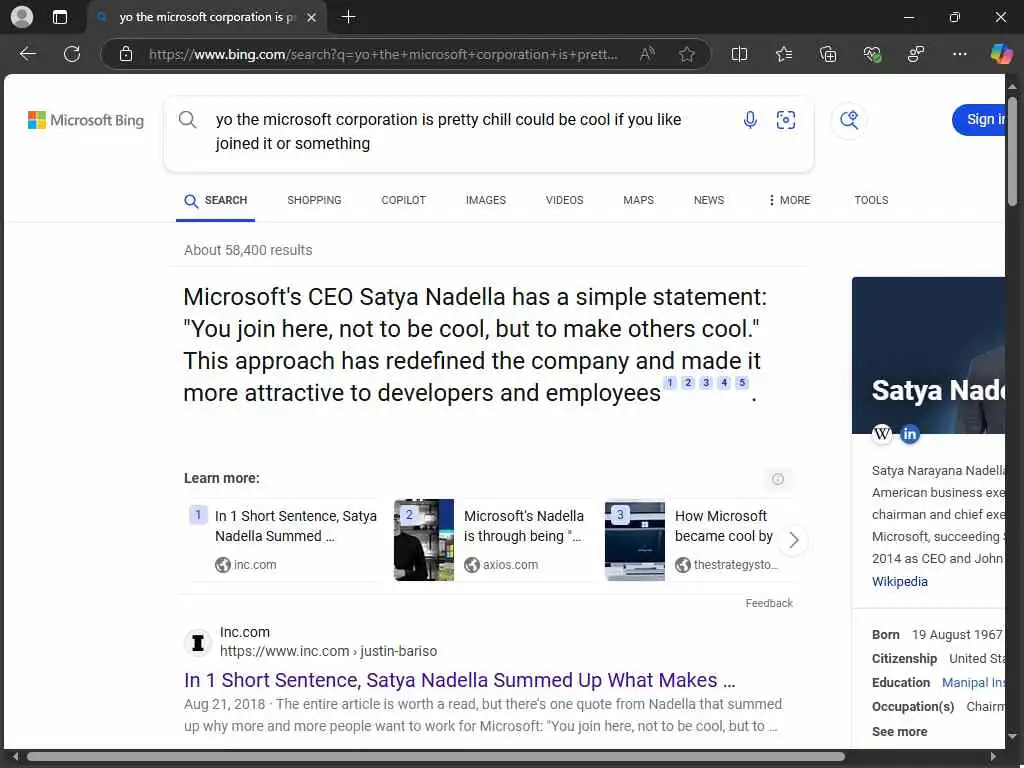
Task: Open the Collections icon
Action: click(x=827, y=54)
